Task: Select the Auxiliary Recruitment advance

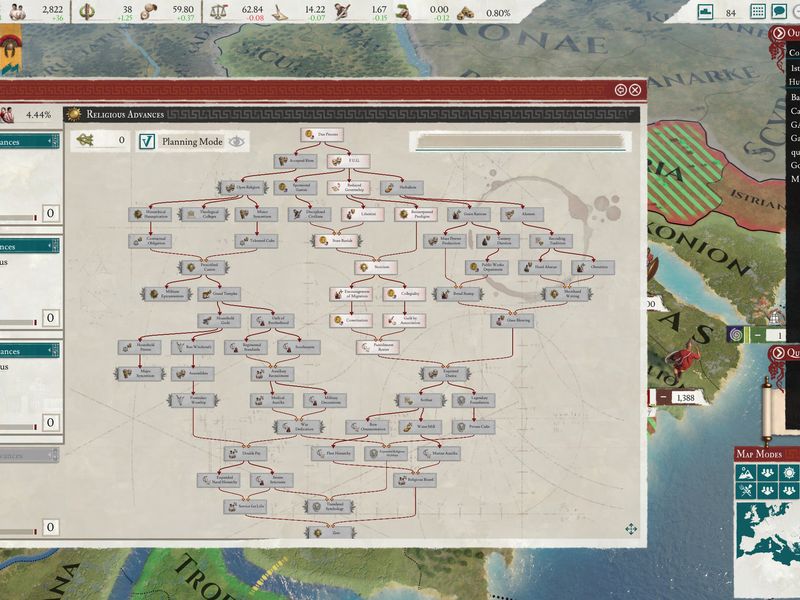Action: coord(272,374)
